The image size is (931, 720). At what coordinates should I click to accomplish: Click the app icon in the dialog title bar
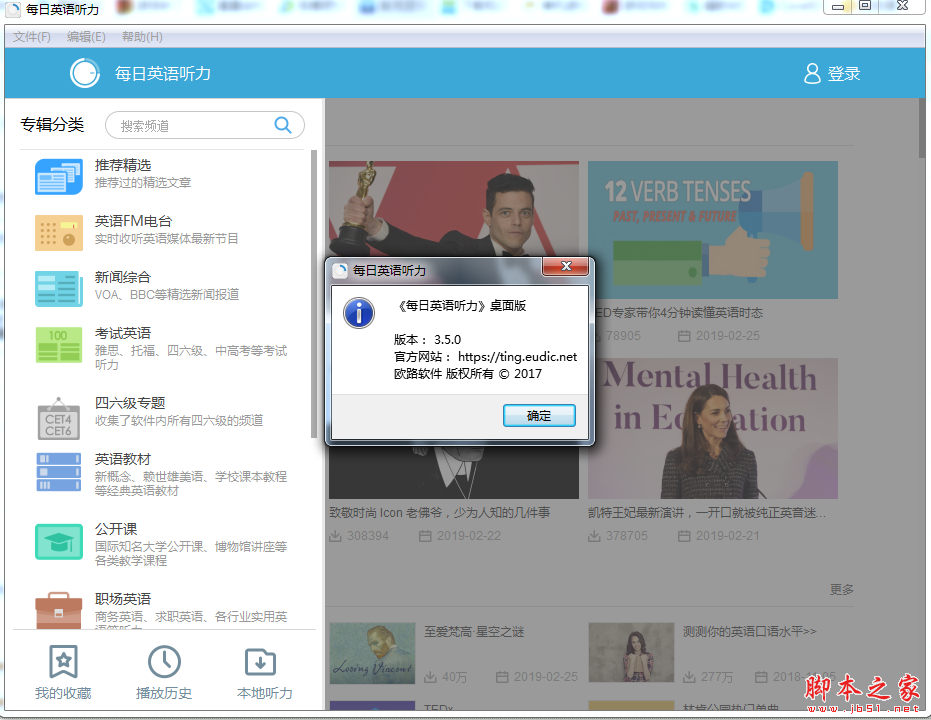pos(340,271)
